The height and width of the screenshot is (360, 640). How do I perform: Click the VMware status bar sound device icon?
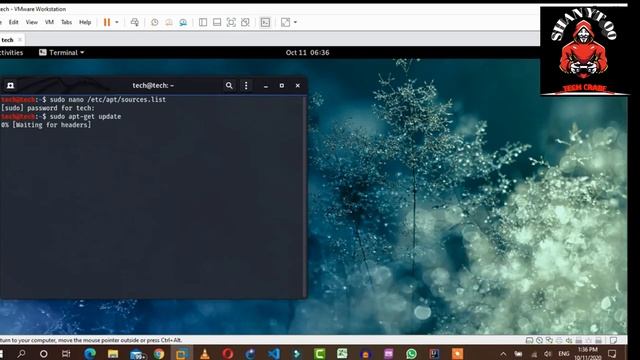tap(569, 340)
